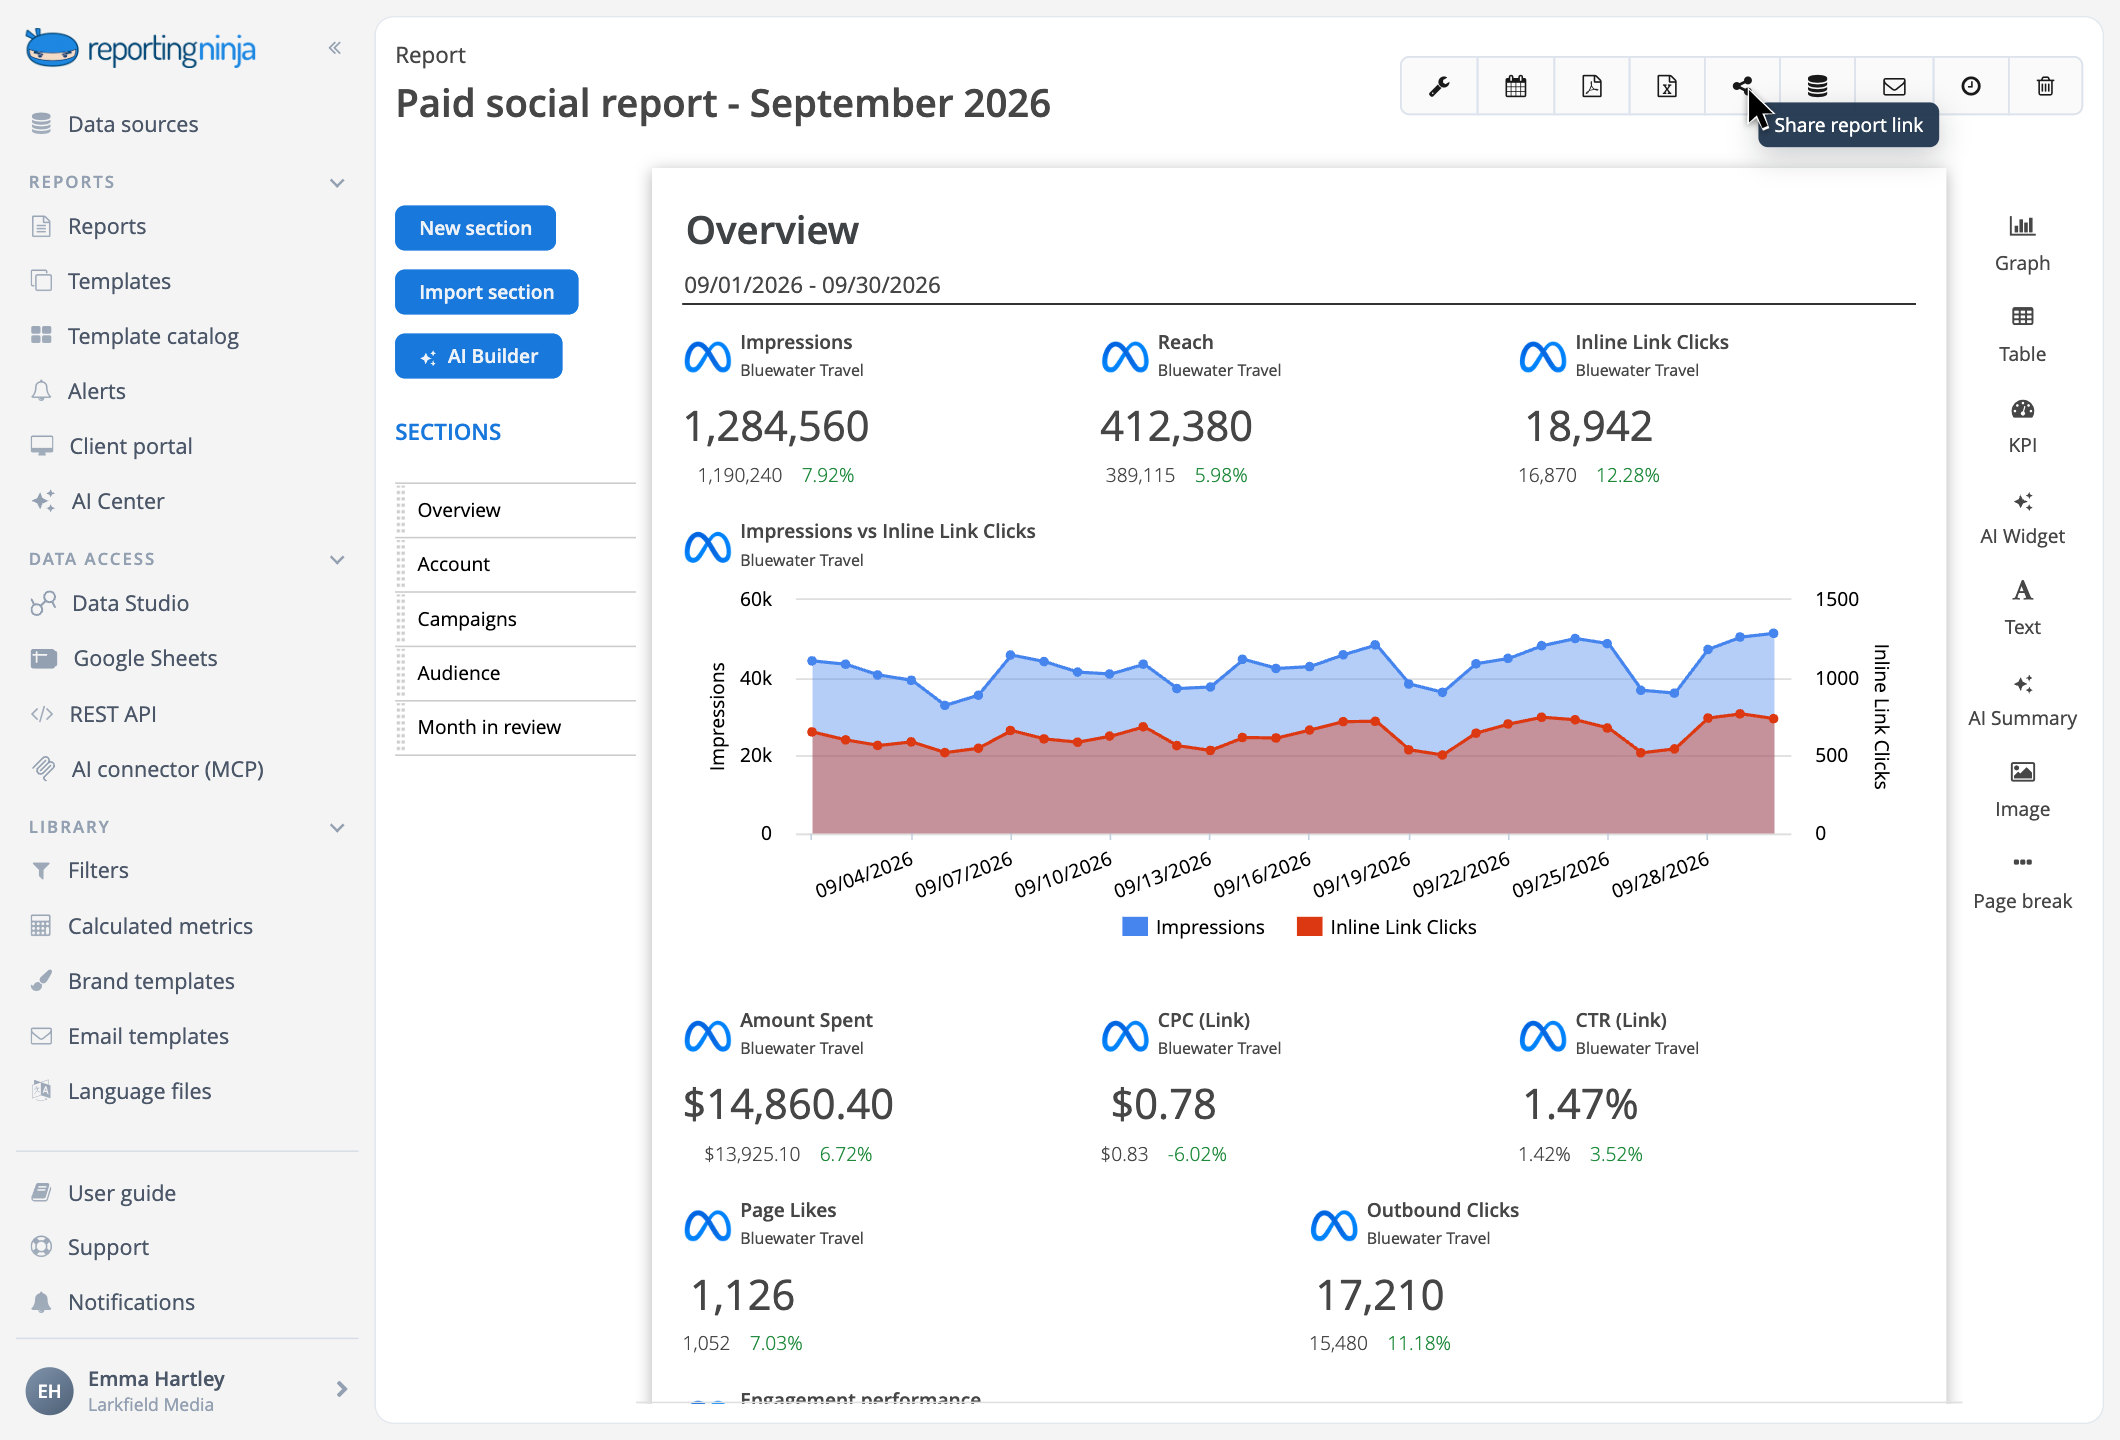Delete report with trash icon
The height and width of the screenshot is (1440, 2120).
tap(2045, 87)
